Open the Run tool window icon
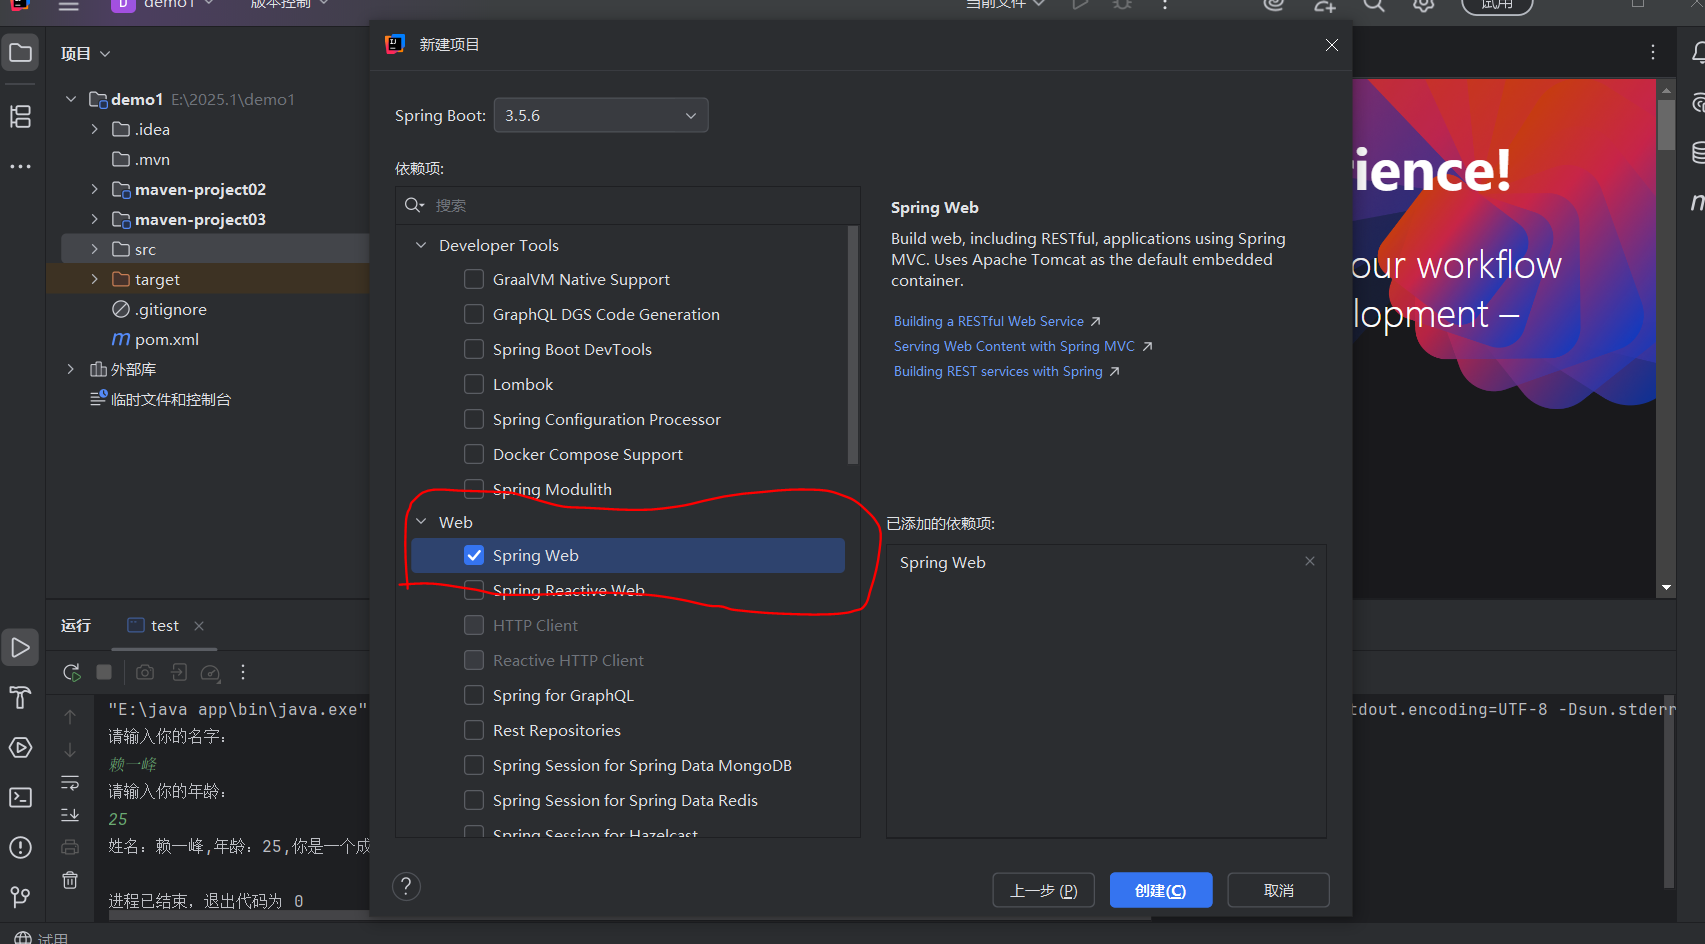This screenshot has width=1705, height=944. point(20,648)
